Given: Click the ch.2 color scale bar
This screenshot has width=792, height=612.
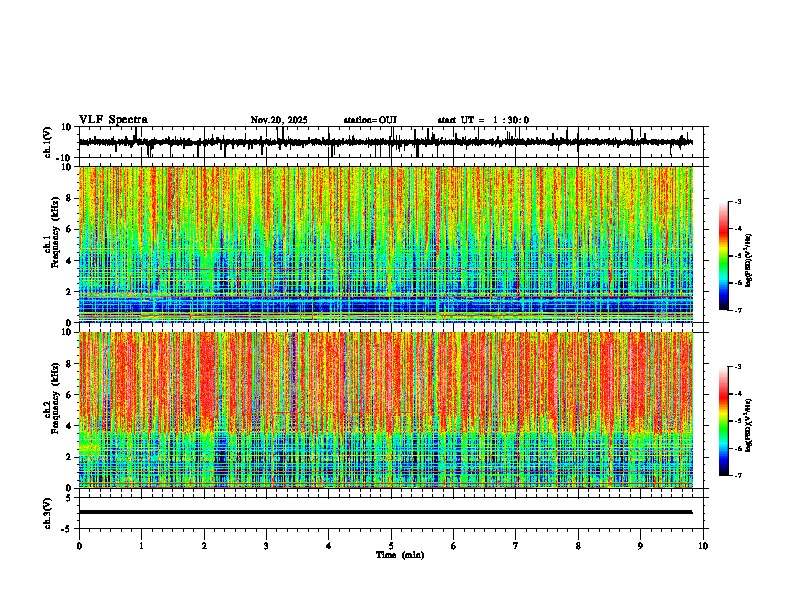Looking at the screenshot, I should coord(724,421).
